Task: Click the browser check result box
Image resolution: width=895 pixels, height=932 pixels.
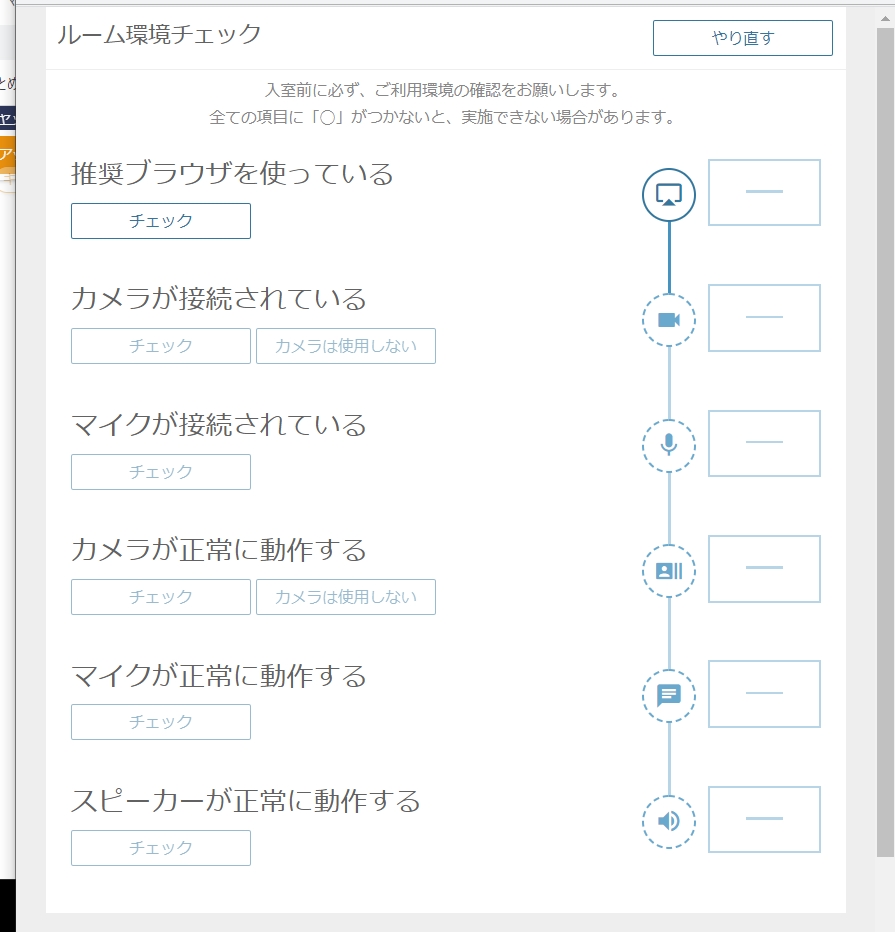Action: point(764,192)
